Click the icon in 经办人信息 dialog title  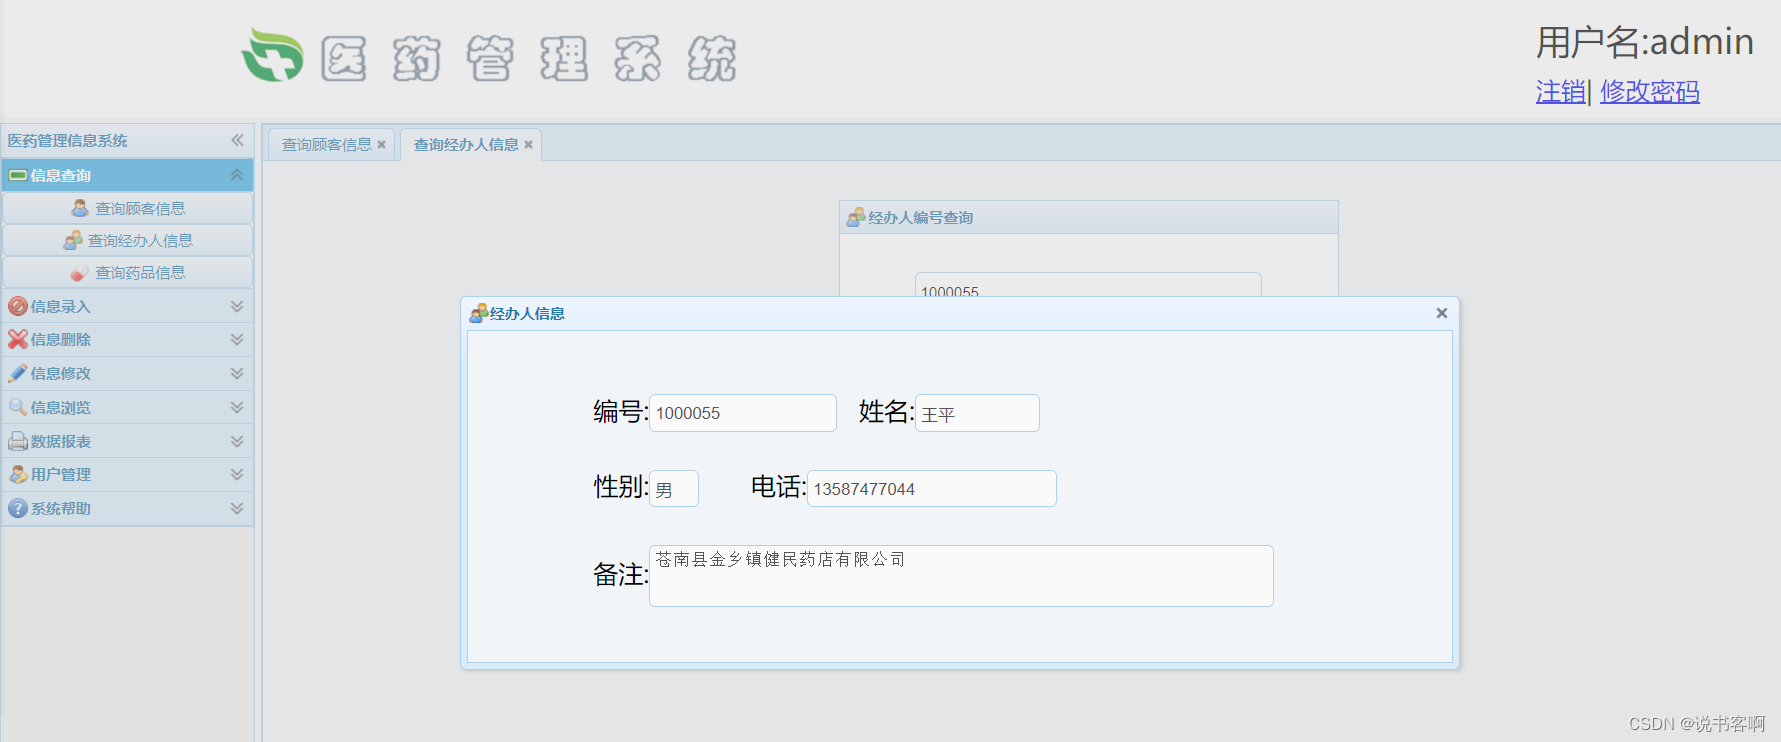[x=479, y=313]
